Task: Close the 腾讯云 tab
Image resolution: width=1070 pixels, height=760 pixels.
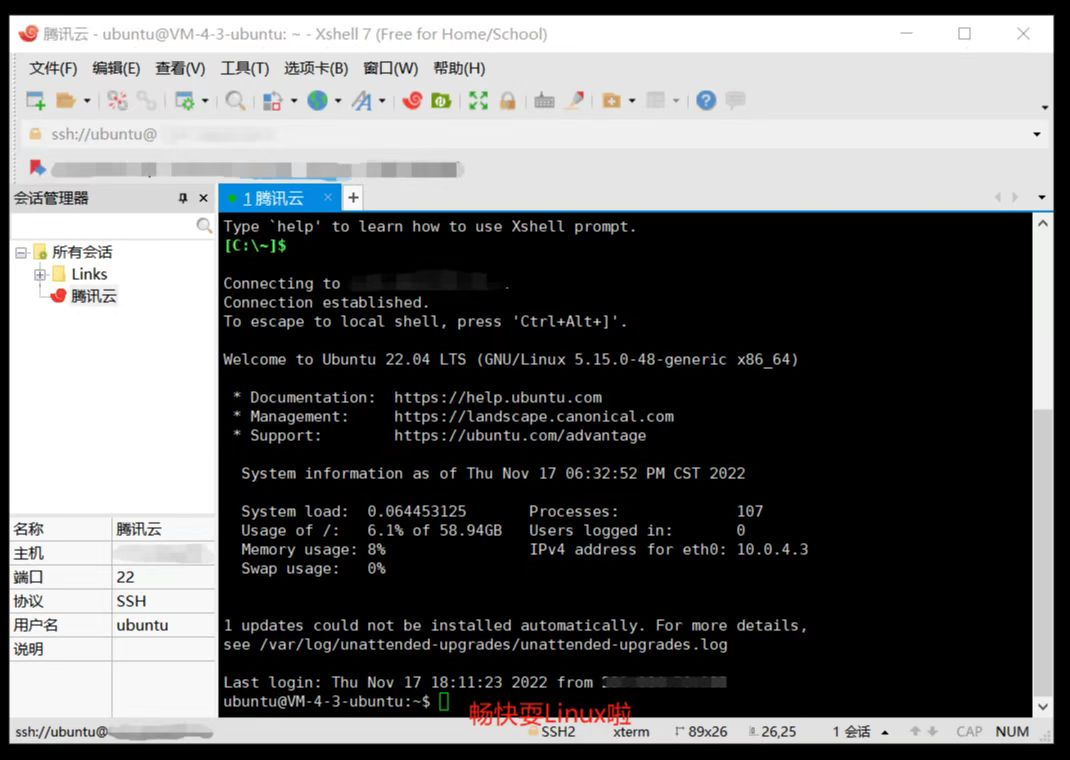Action: (328, 197)
